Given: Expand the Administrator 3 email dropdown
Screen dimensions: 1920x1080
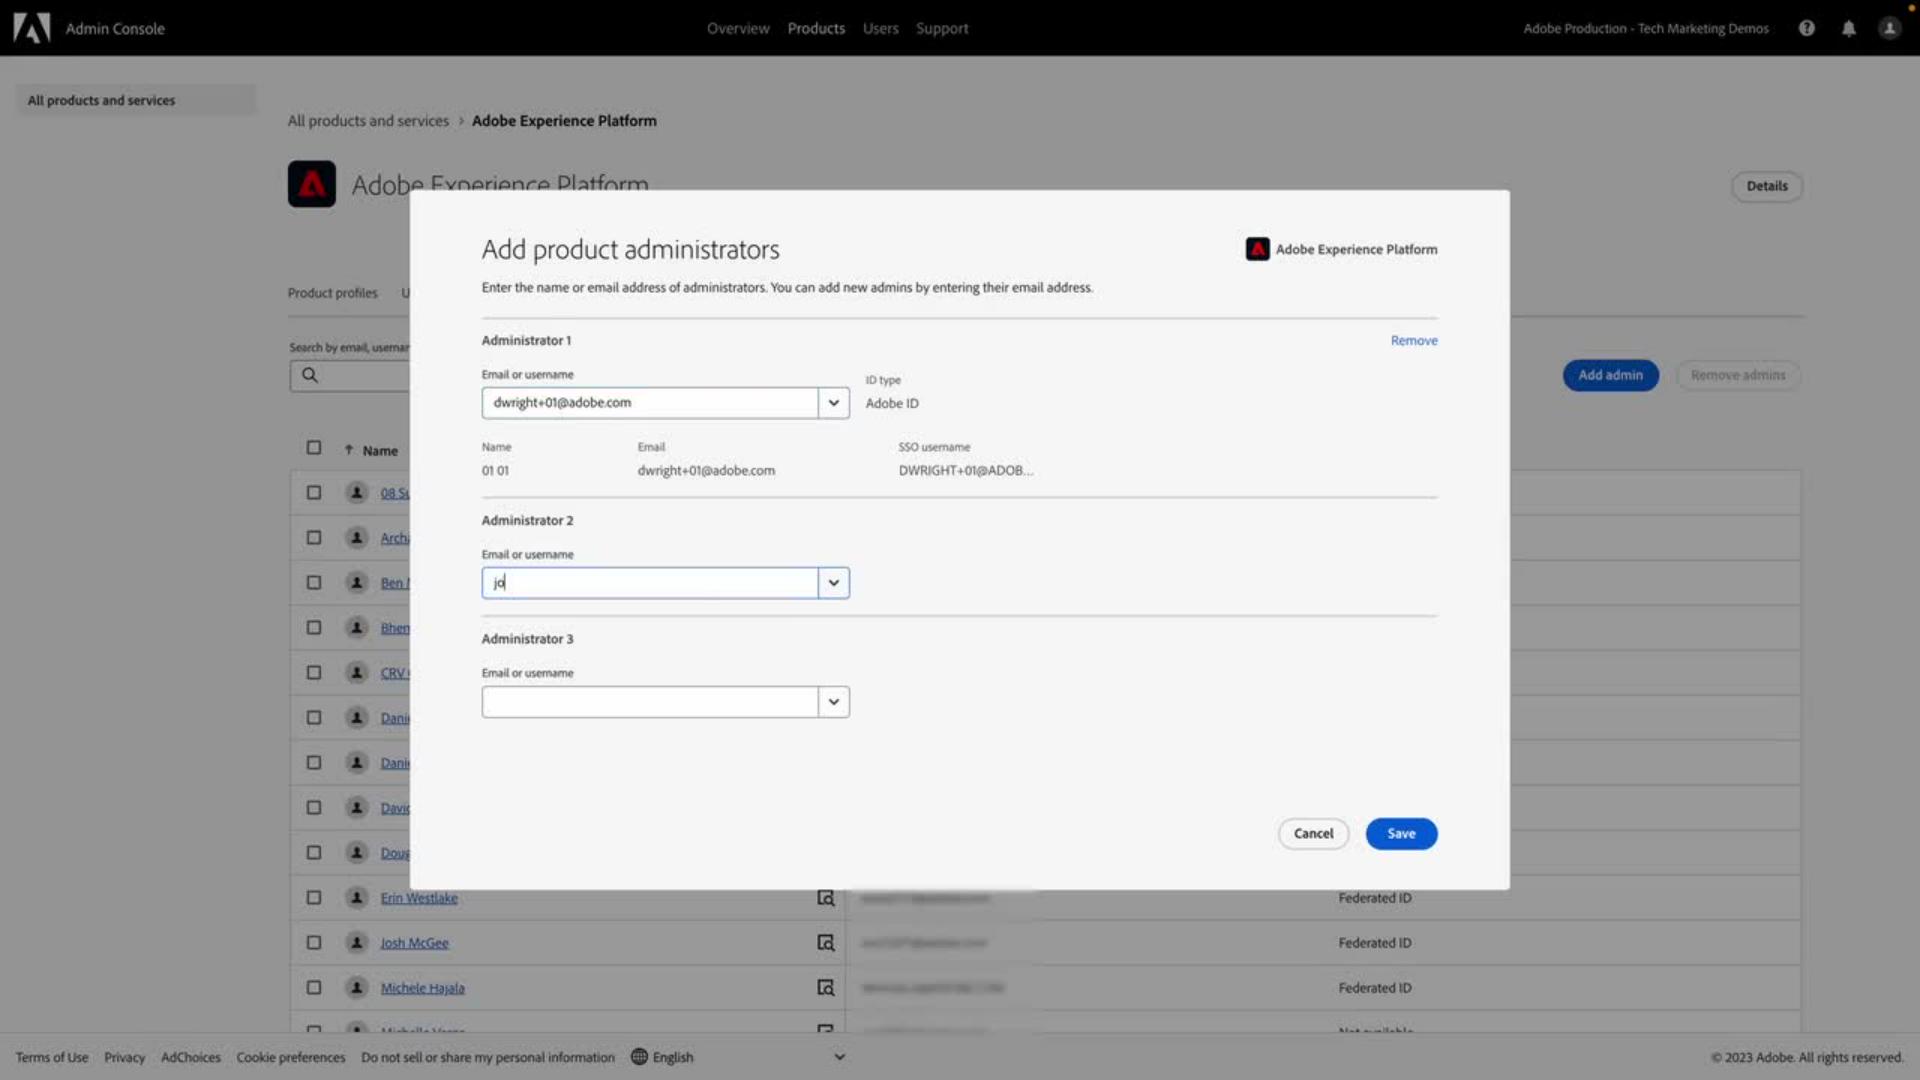Looking at the screenshot, I should (833, 702).
